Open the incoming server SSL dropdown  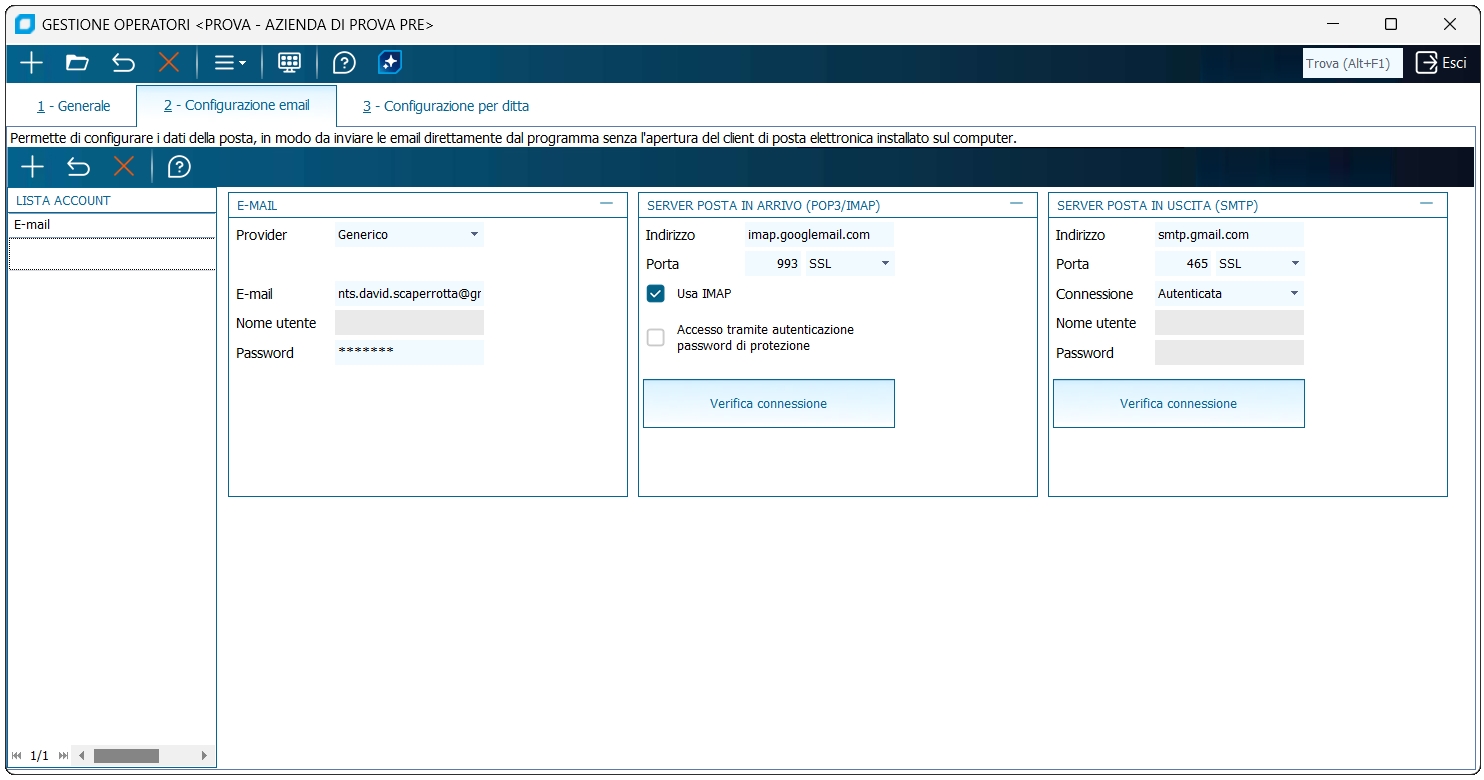[849, 264]
